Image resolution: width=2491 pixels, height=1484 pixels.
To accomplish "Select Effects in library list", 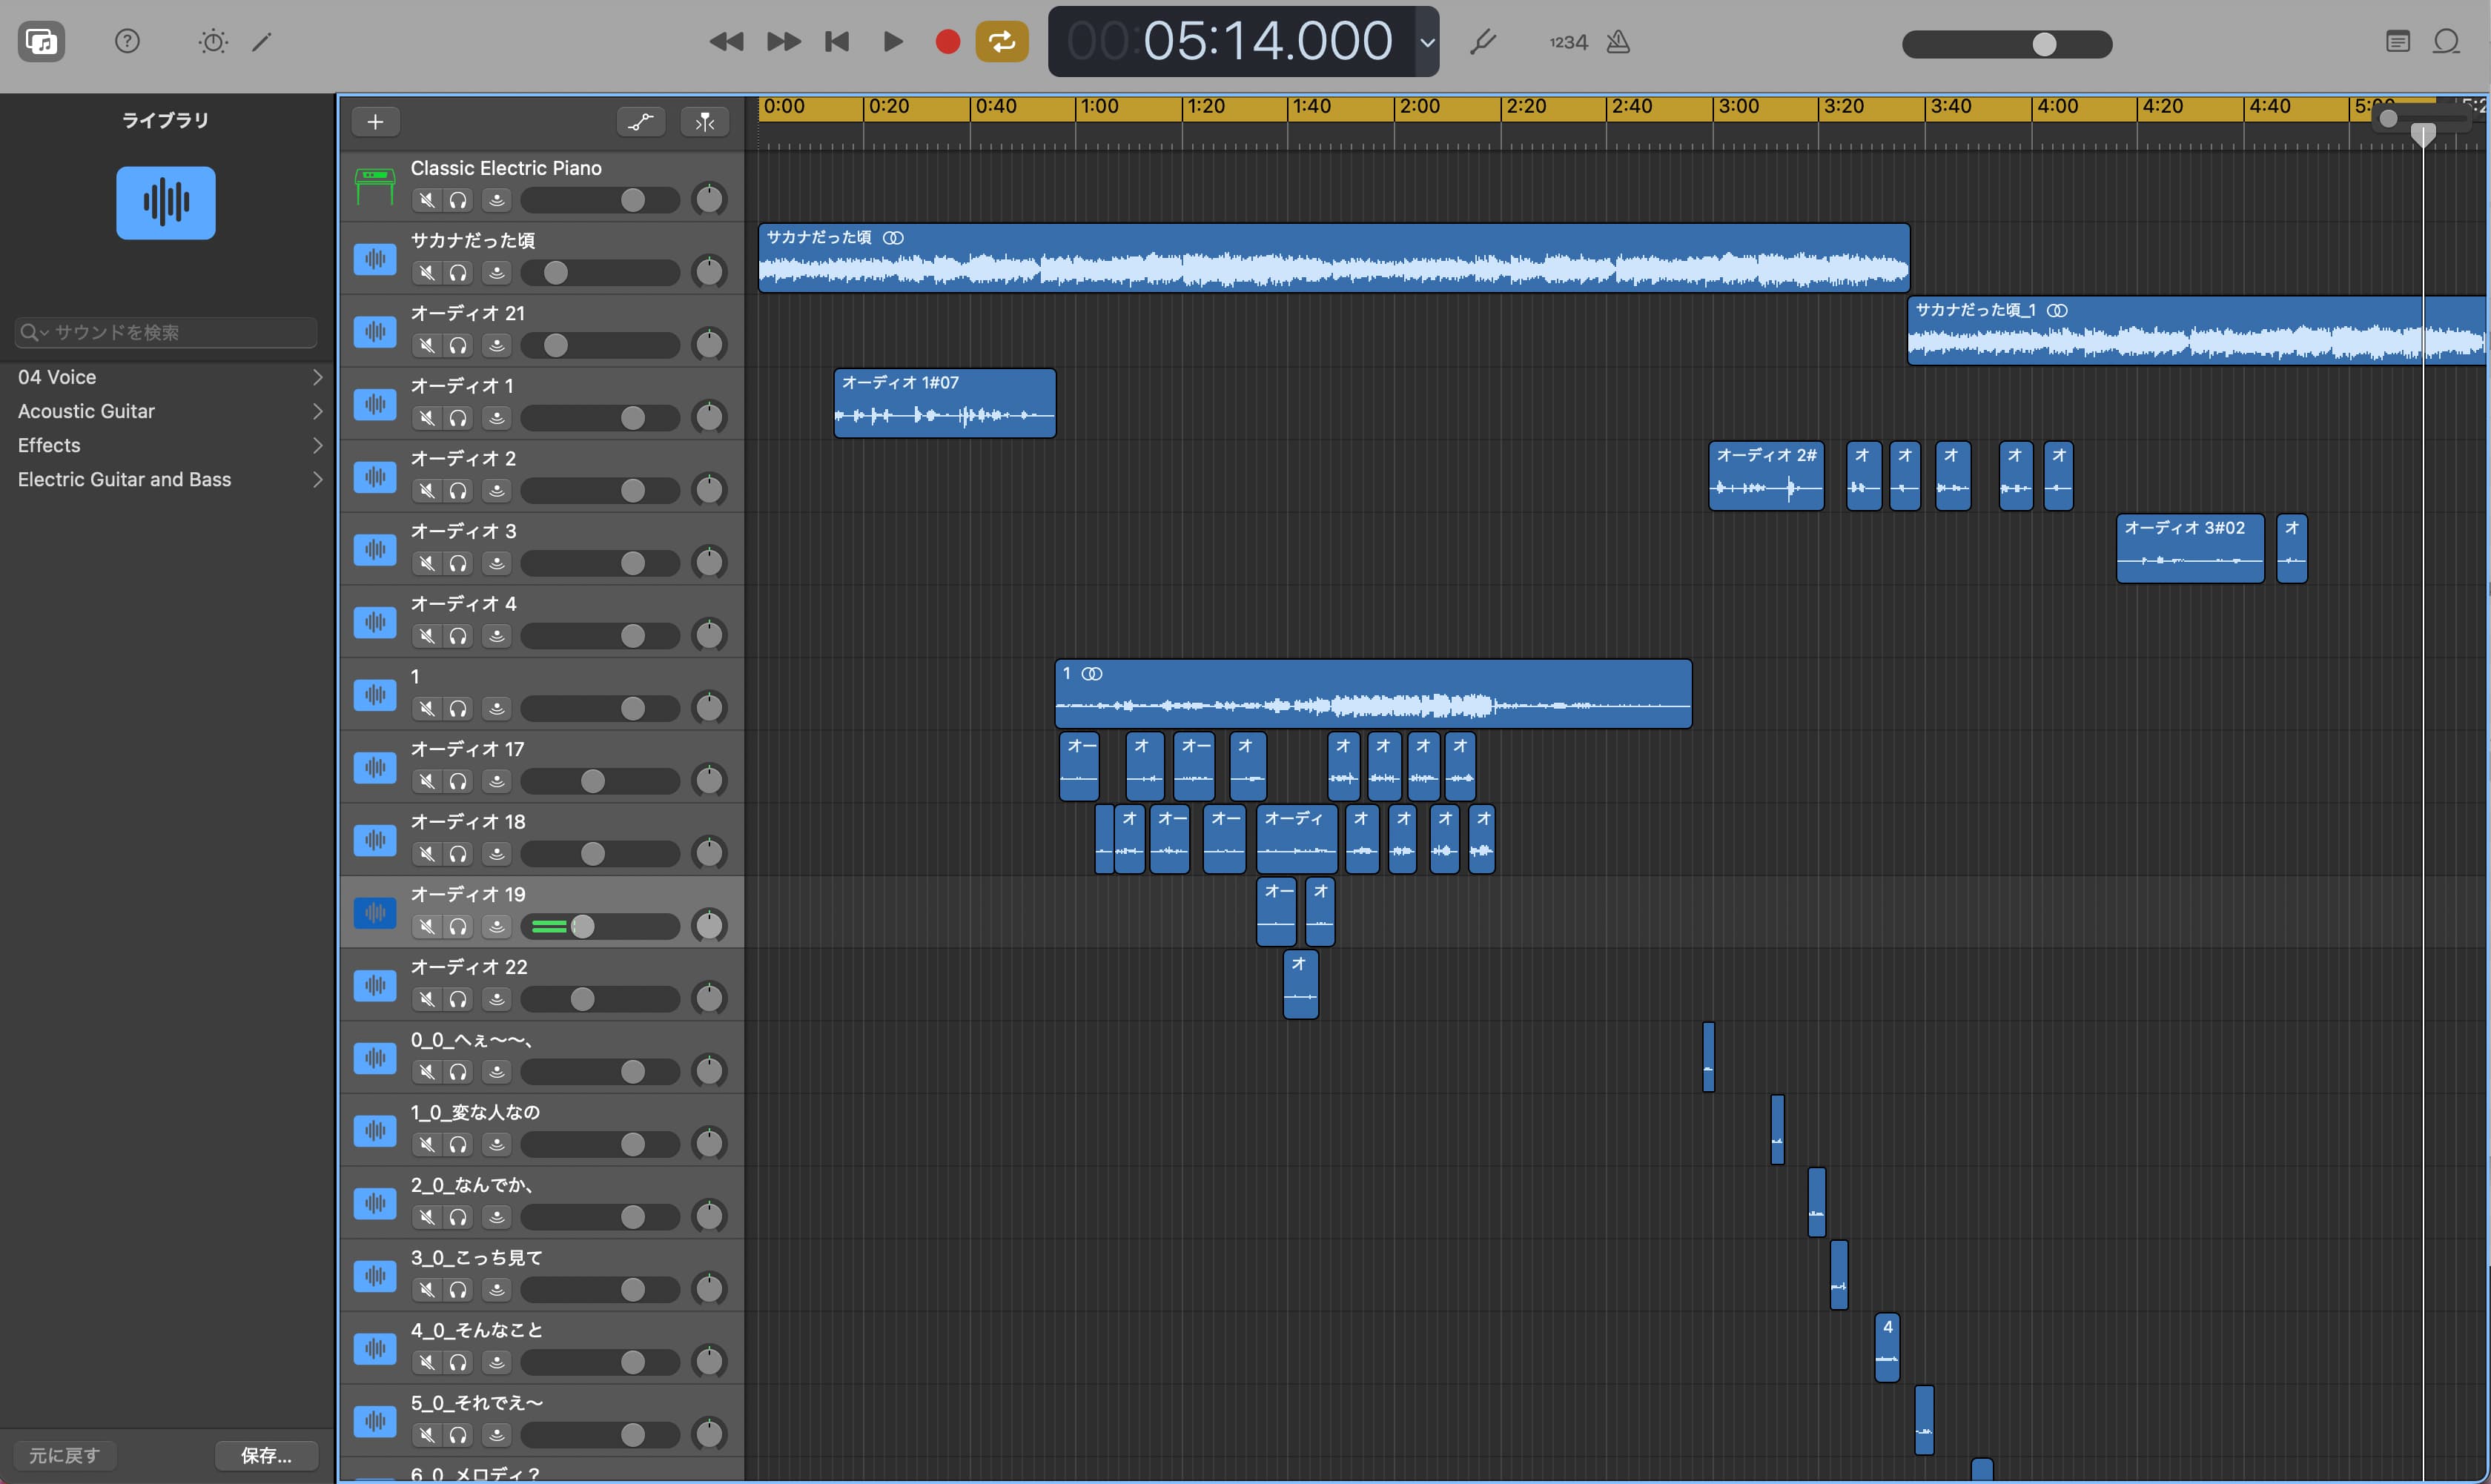I will click(50, 445).
